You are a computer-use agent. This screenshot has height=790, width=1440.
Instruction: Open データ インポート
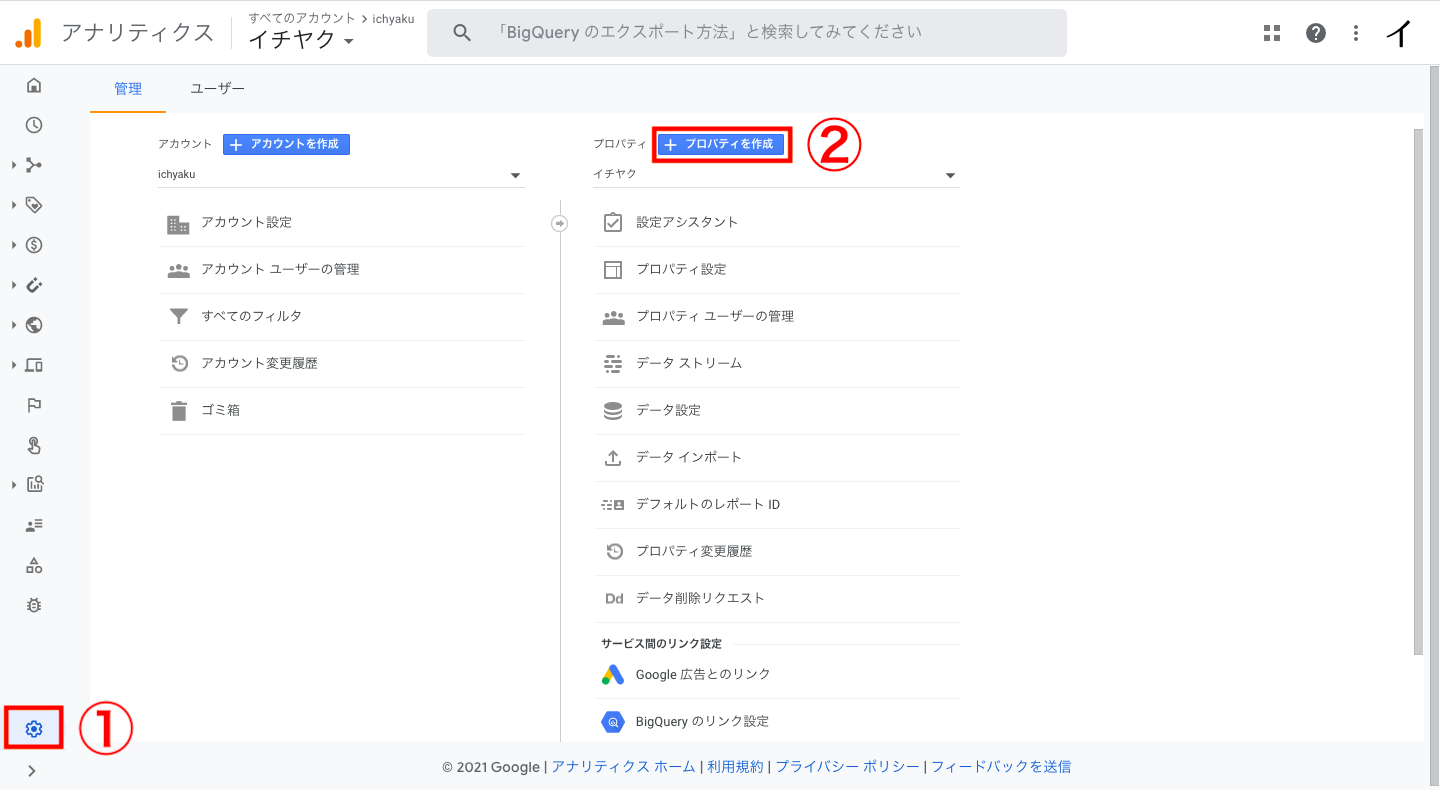pyautogui.click(x=776, y=458)
